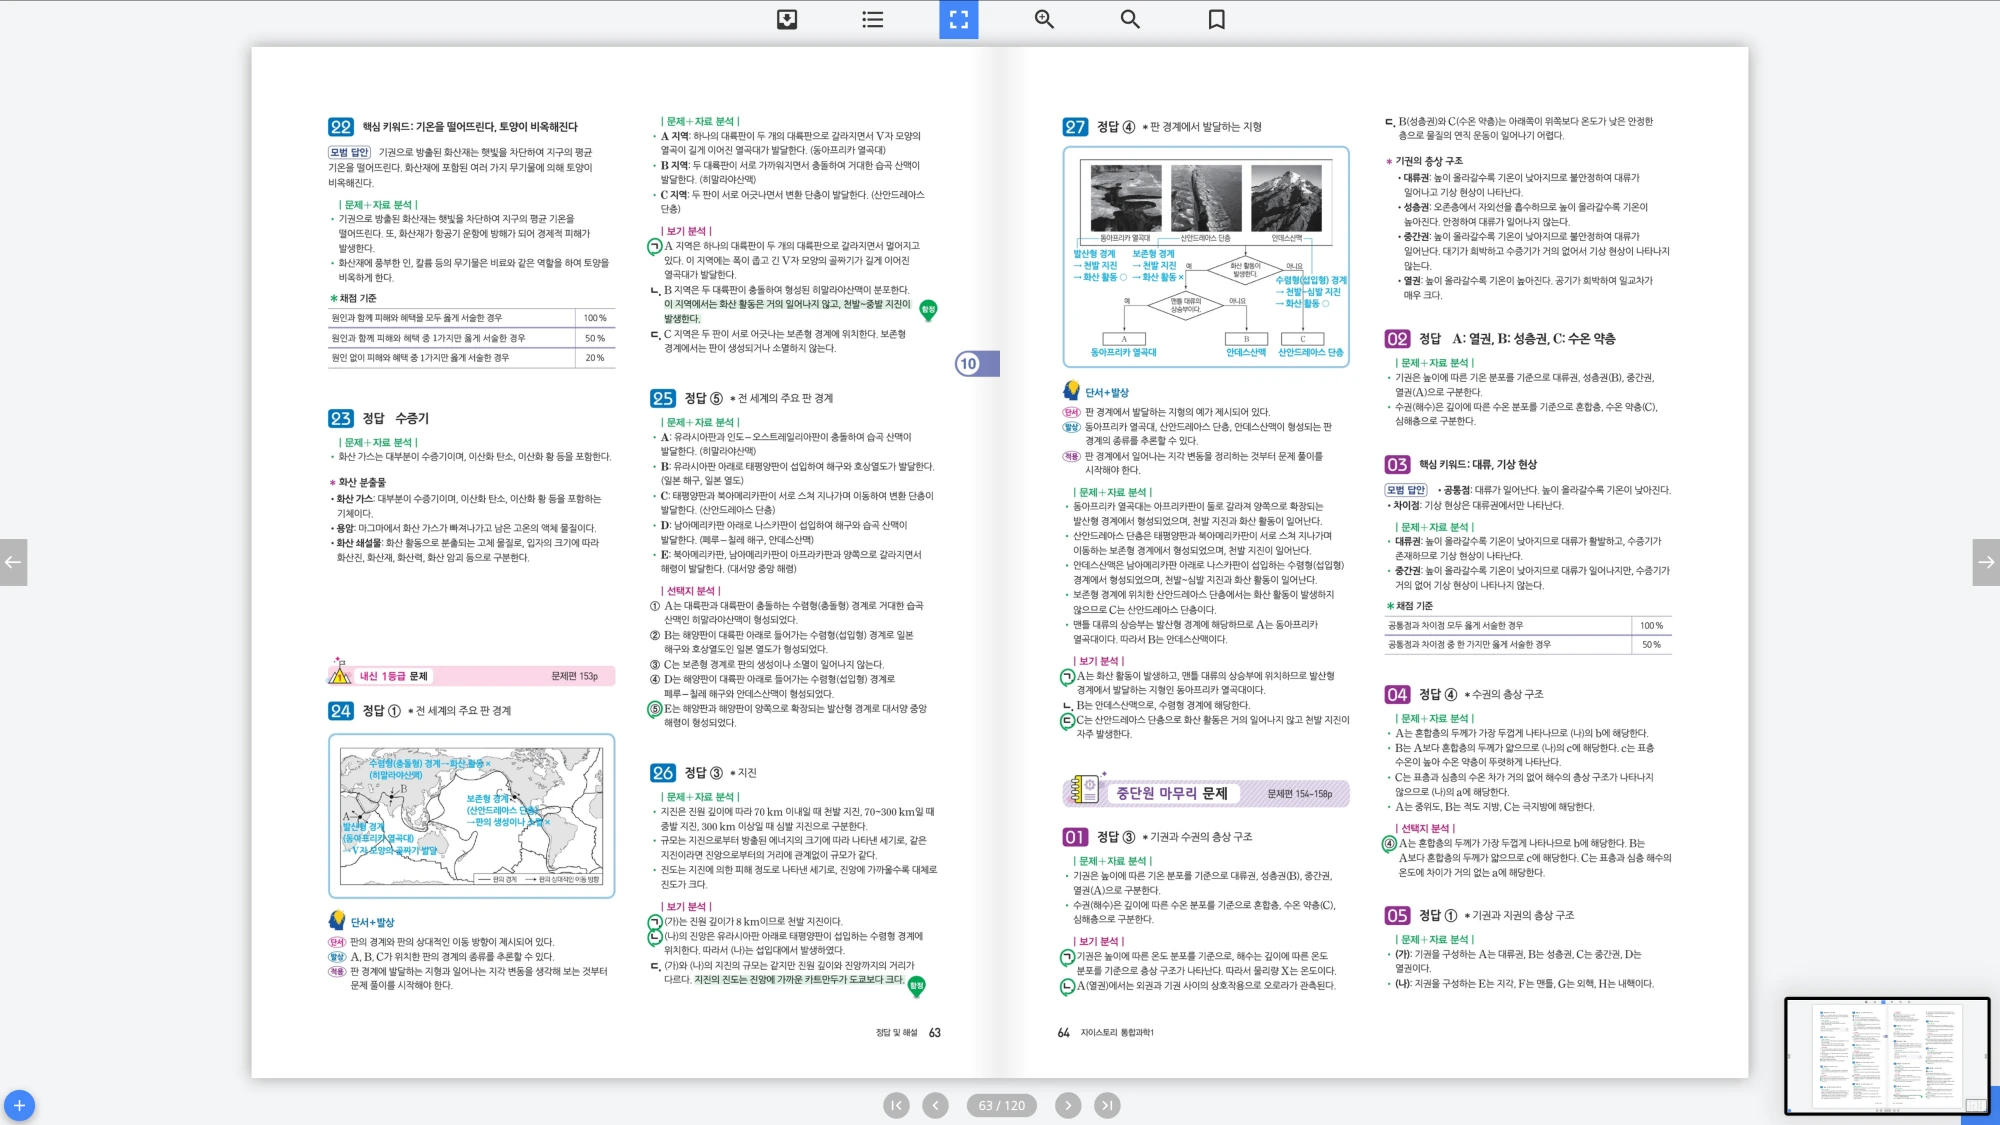Click the green 함정 marker on question 24
This screenshot has width=2000, height=1125.
(x=928, y=310)
